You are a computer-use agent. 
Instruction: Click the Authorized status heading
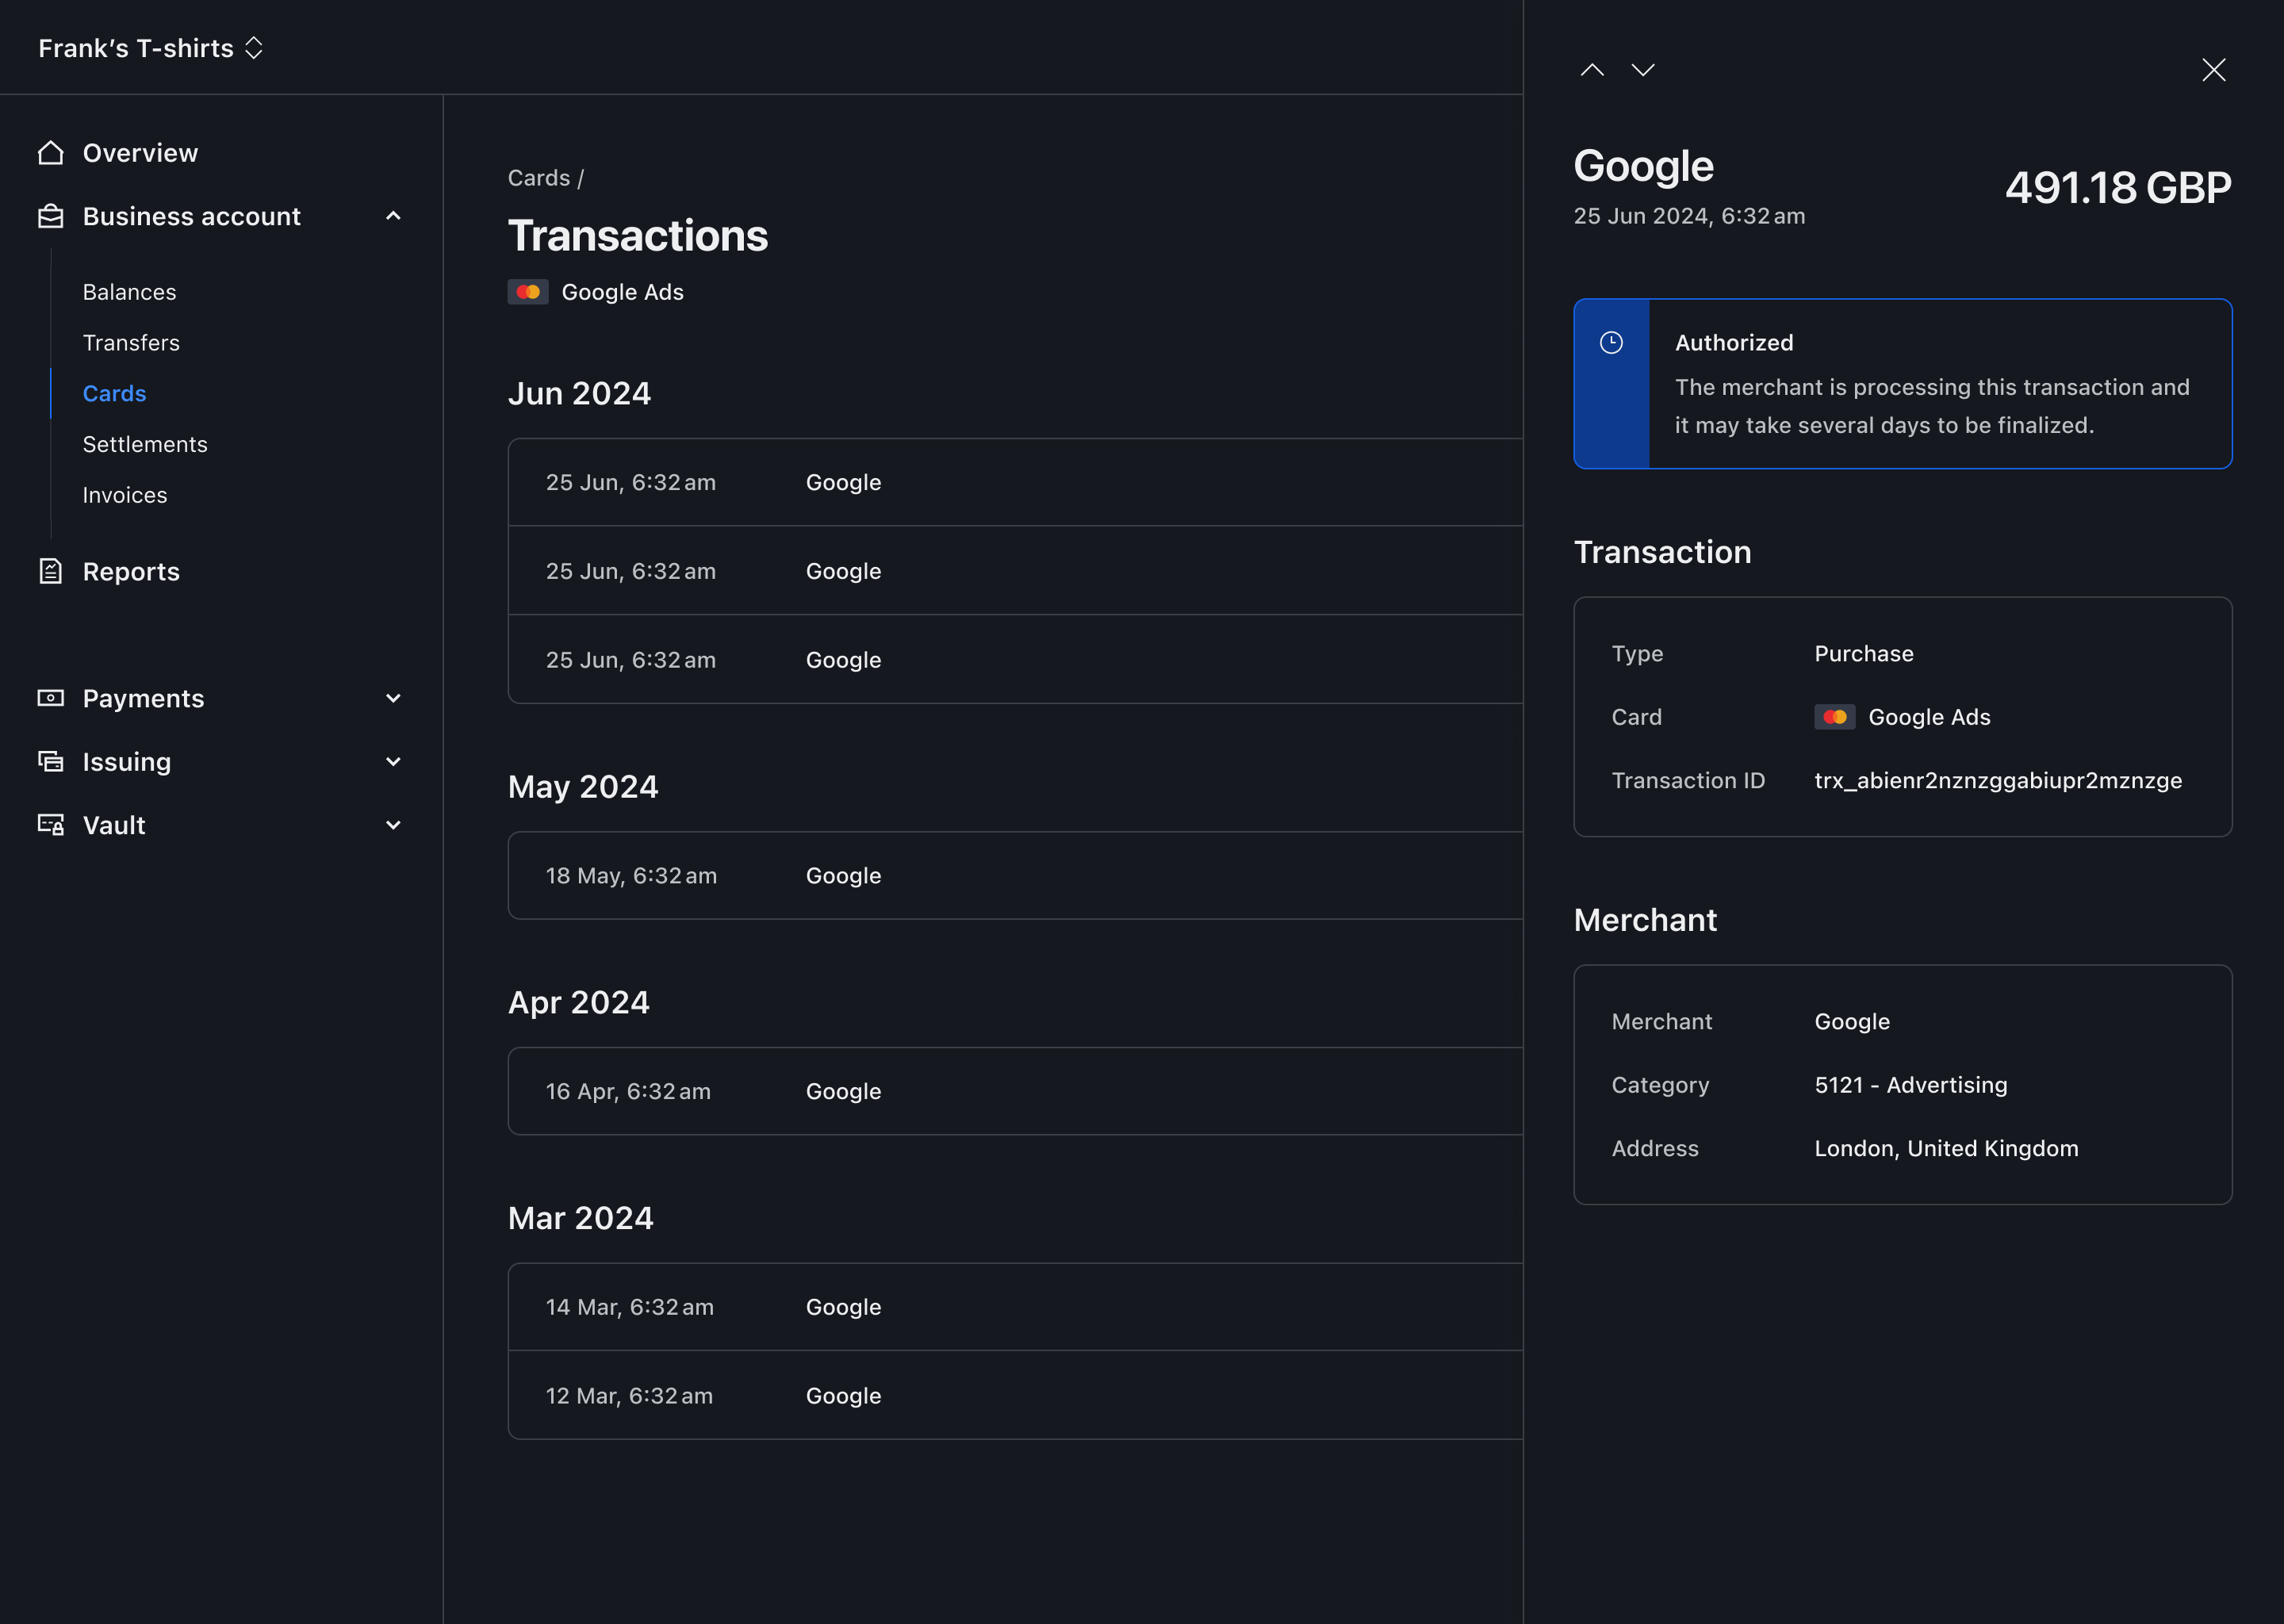(1734, 343)
